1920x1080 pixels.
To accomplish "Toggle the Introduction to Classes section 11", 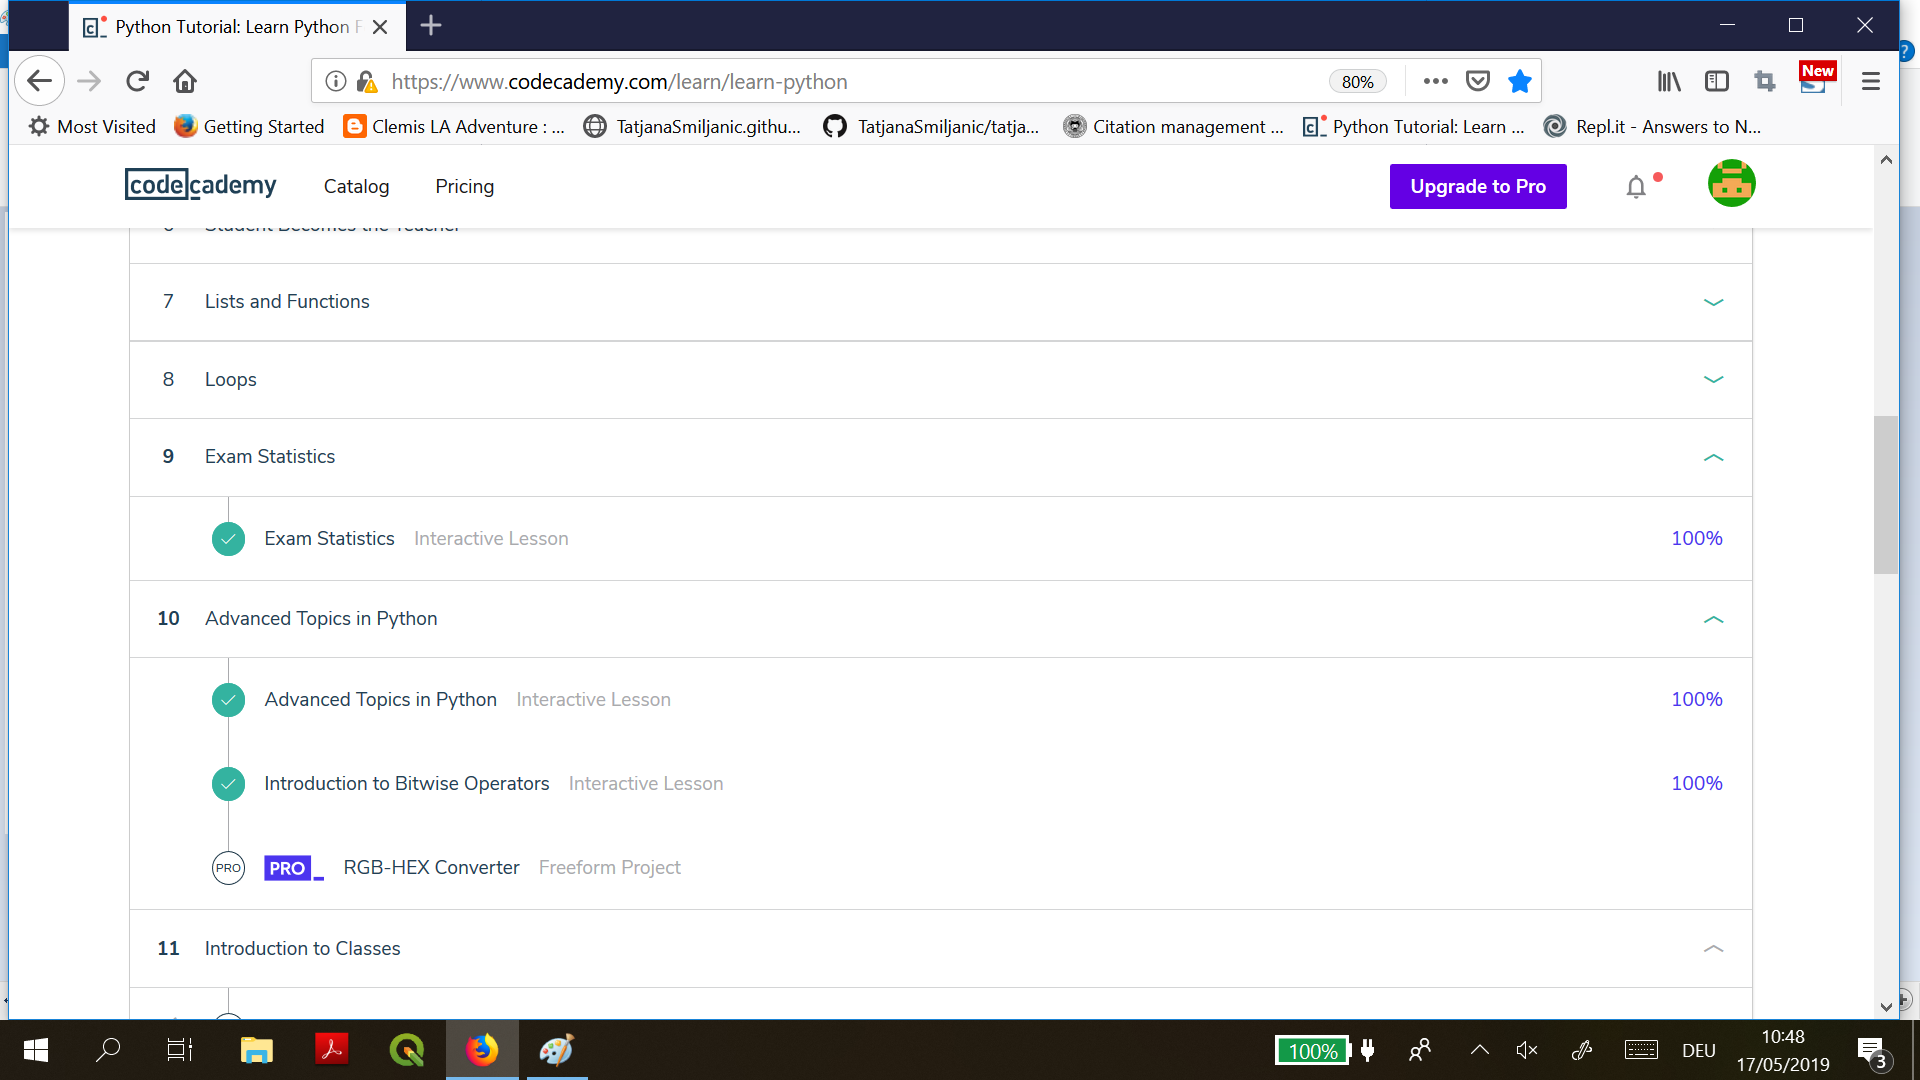I will (x=1713, y=948).
